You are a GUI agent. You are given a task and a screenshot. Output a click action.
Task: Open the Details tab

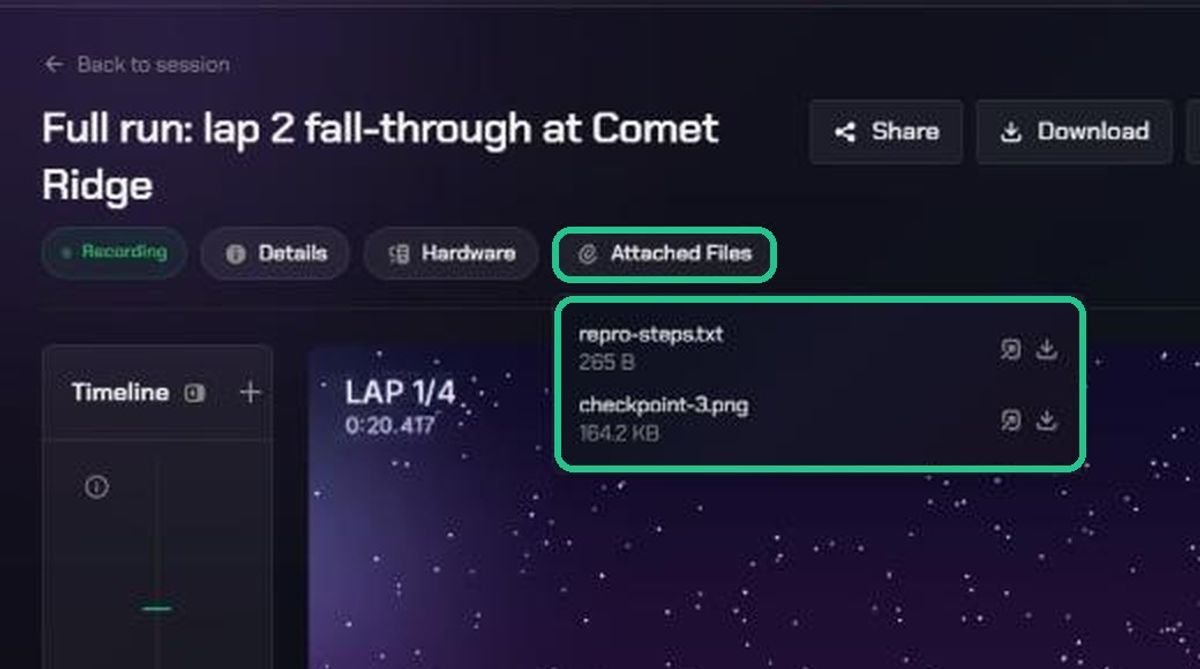point(275,254)
